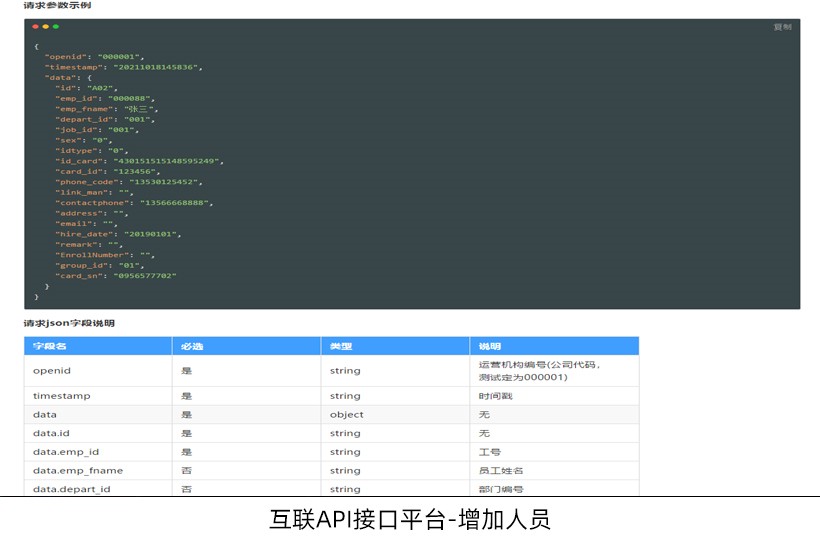The width and height of the screenshot is (820, 540).
Task: Select the openid cell in field table
Action: click(x=52, y=371)
